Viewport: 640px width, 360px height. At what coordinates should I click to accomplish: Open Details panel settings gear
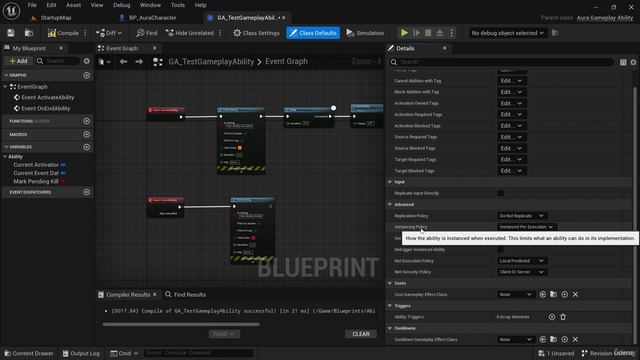click(x=633, y=62)
